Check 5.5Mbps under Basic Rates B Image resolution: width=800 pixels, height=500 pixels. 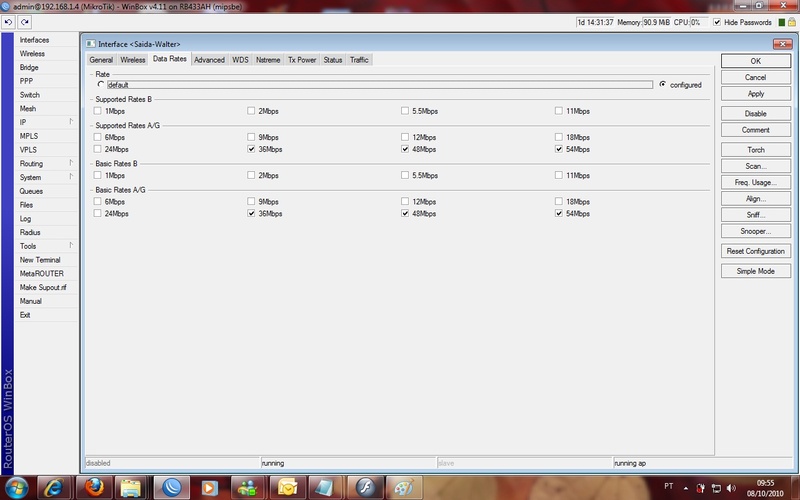click(x=405, y=175)
